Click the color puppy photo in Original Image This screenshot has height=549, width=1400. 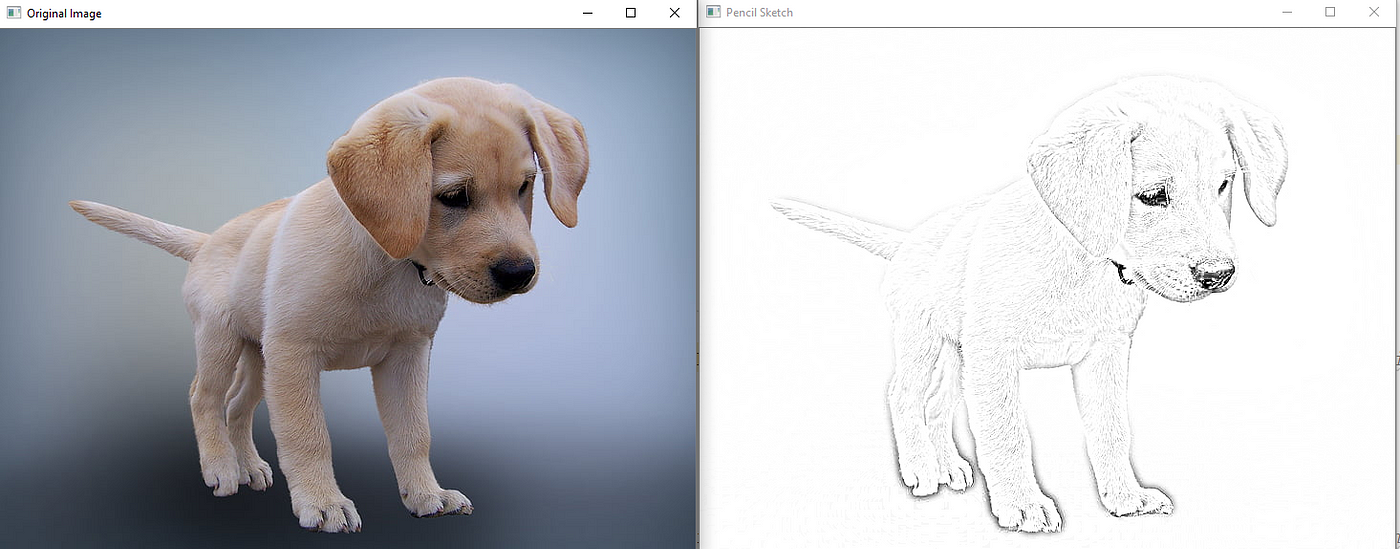pos(348,288)
